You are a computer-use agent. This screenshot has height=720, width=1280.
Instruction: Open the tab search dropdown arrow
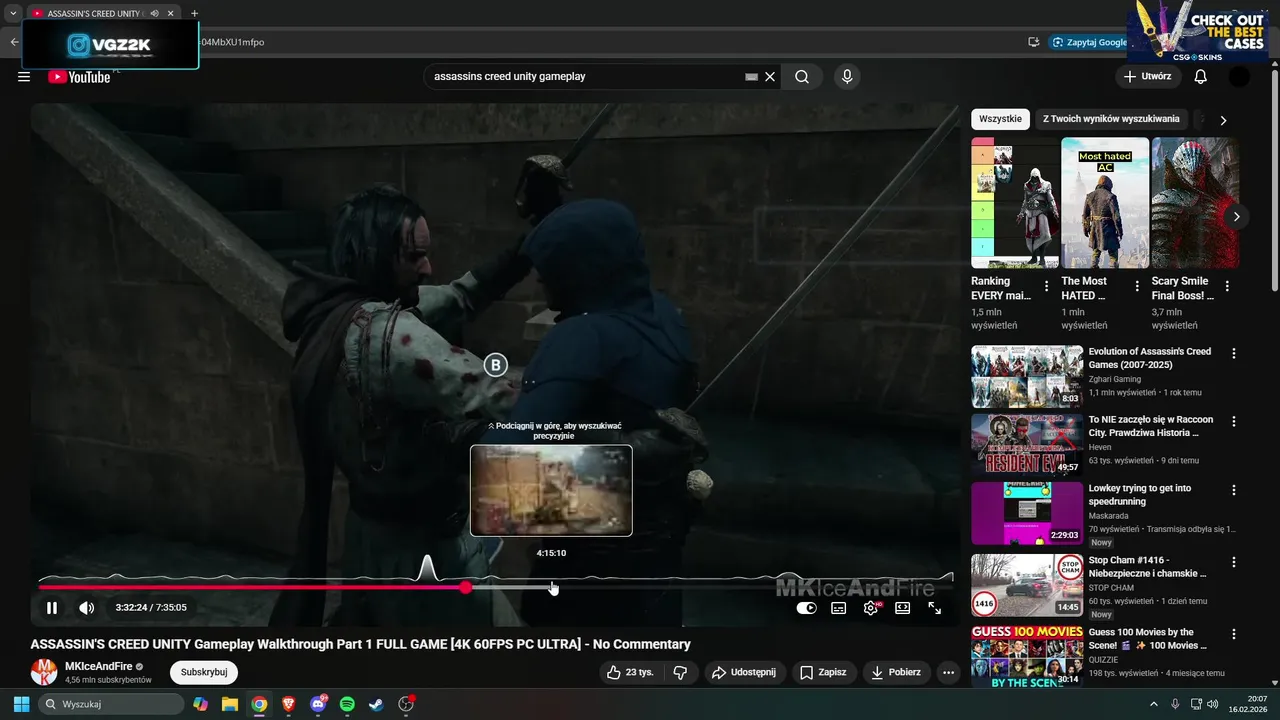(13, 14)
